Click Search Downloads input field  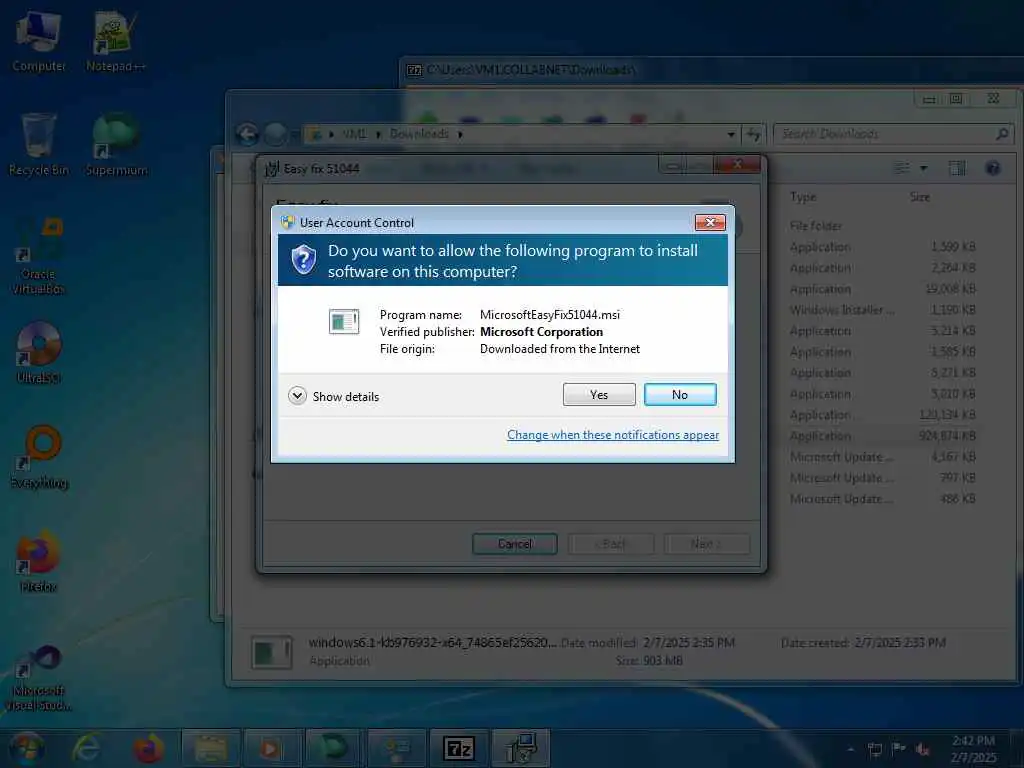pos(885,134)
